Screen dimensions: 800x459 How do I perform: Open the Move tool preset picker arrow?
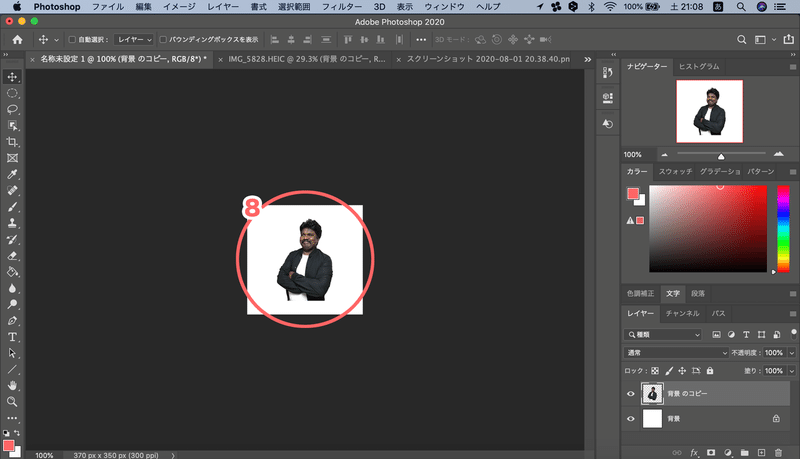pos(56,40)
